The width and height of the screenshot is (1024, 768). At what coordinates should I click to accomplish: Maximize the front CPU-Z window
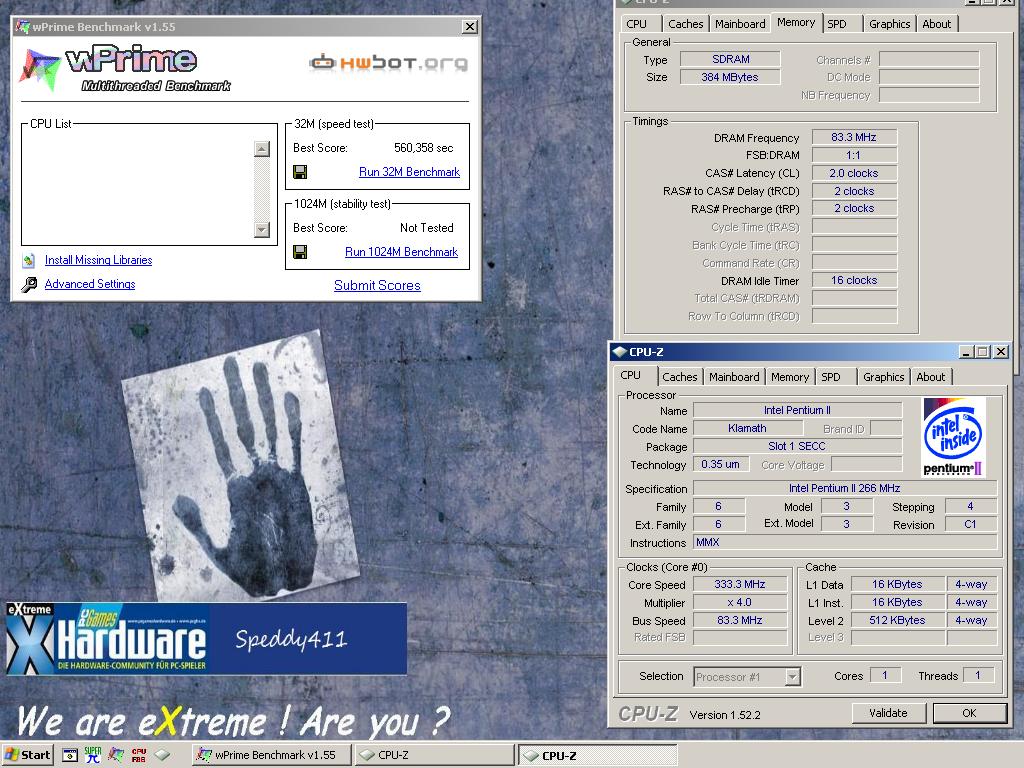(x=982, y=352)
